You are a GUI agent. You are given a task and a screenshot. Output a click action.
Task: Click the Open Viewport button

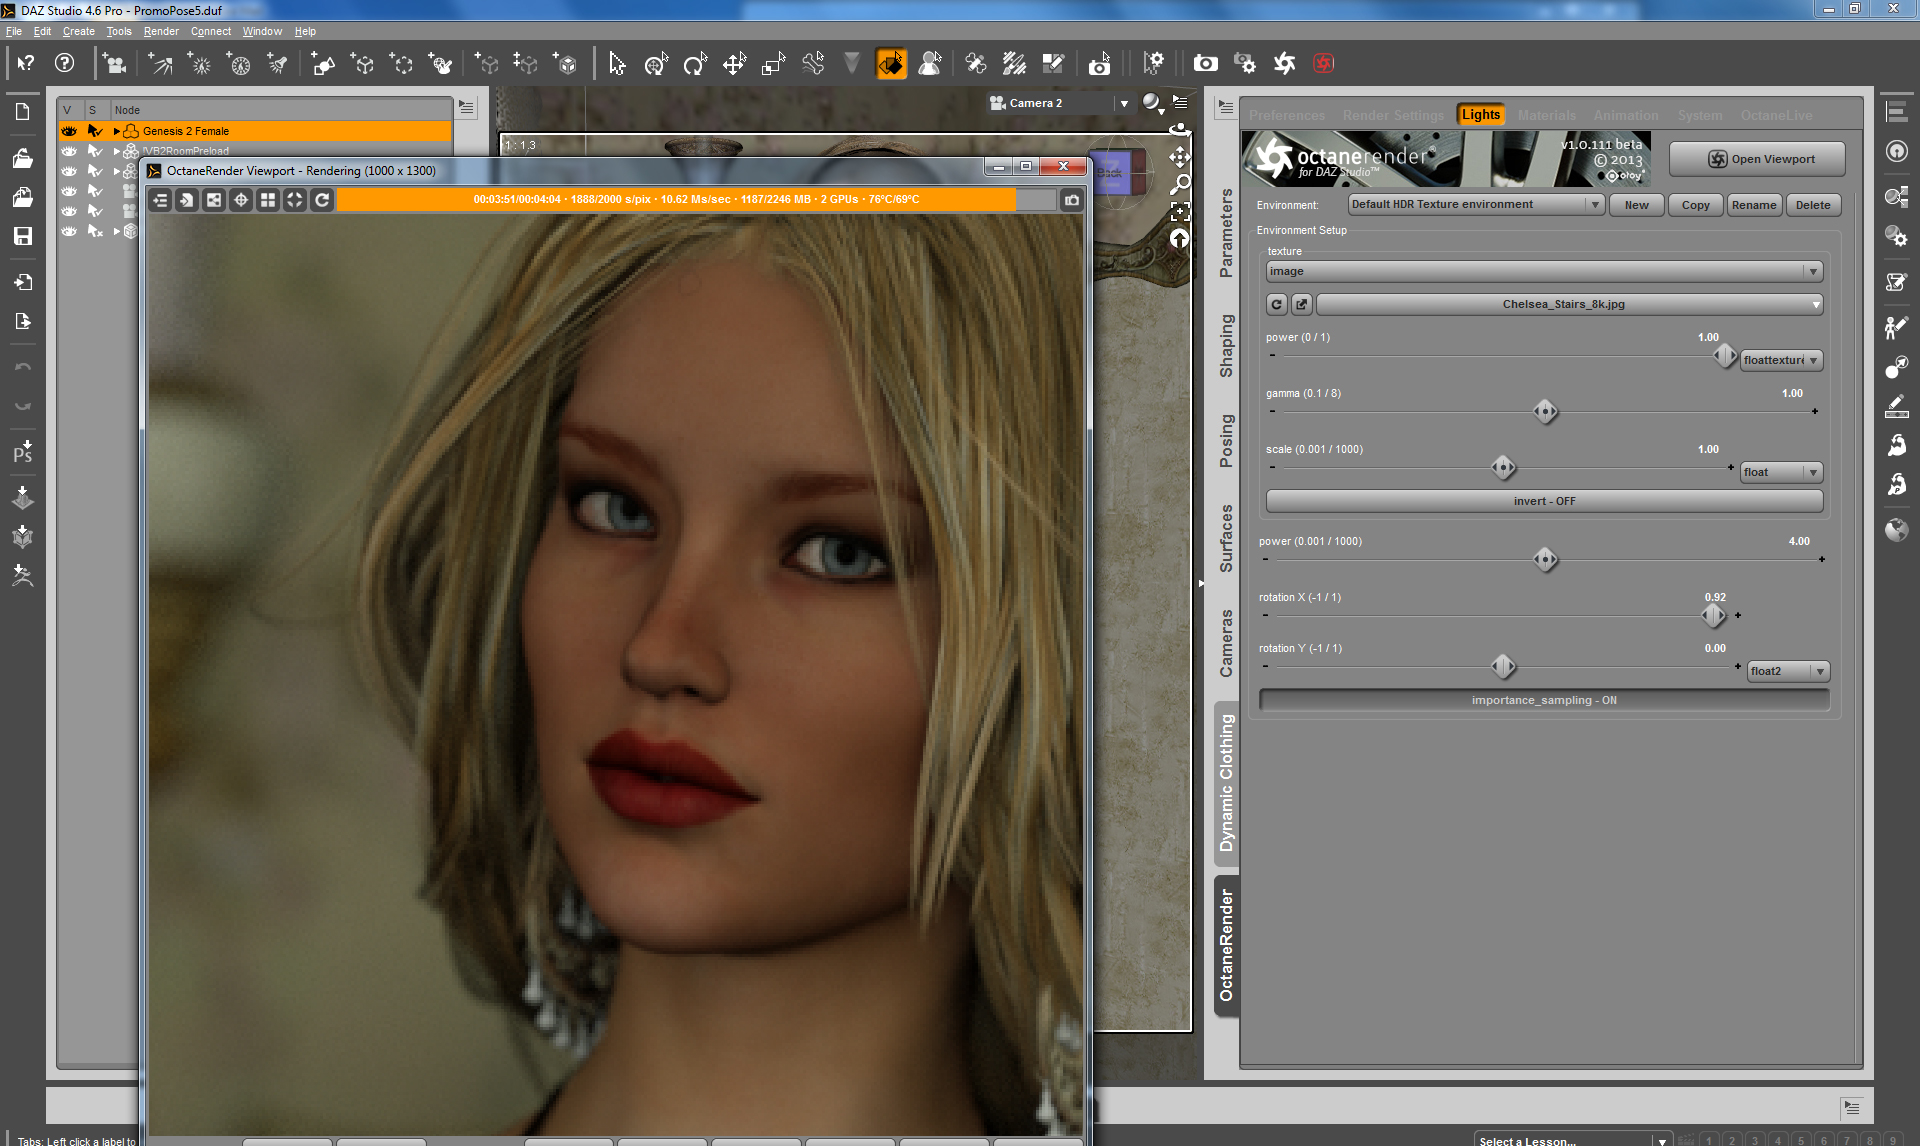click(x=1757, y=159)
